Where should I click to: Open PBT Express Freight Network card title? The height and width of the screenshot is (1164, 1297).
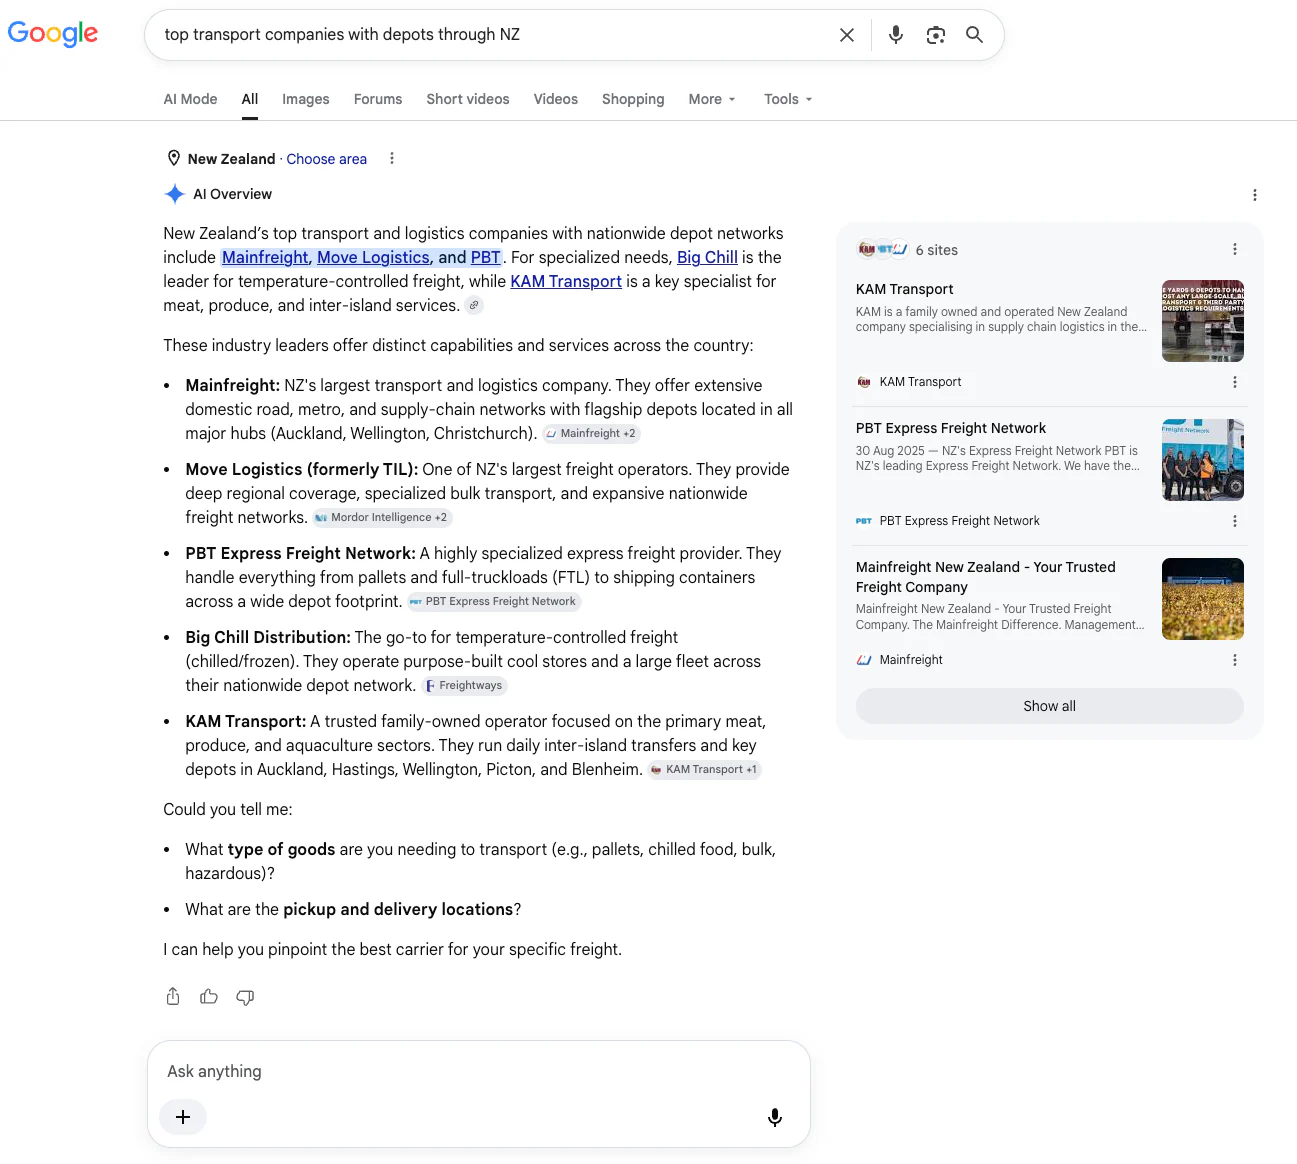(x=951, y=428)
